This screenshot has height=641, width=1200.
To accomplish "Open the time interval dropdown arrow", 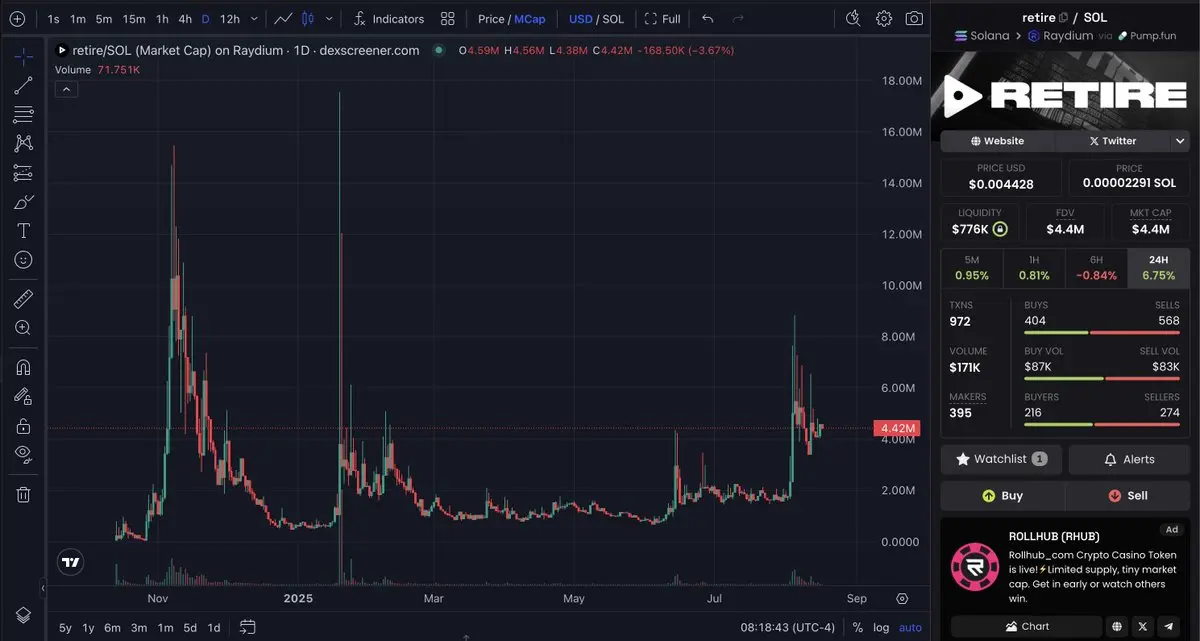I will [x=256, y=19].
